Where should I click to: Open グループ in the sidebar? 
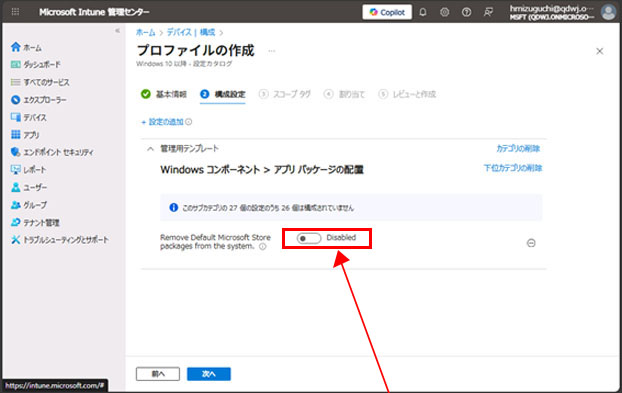click(29, 205)
